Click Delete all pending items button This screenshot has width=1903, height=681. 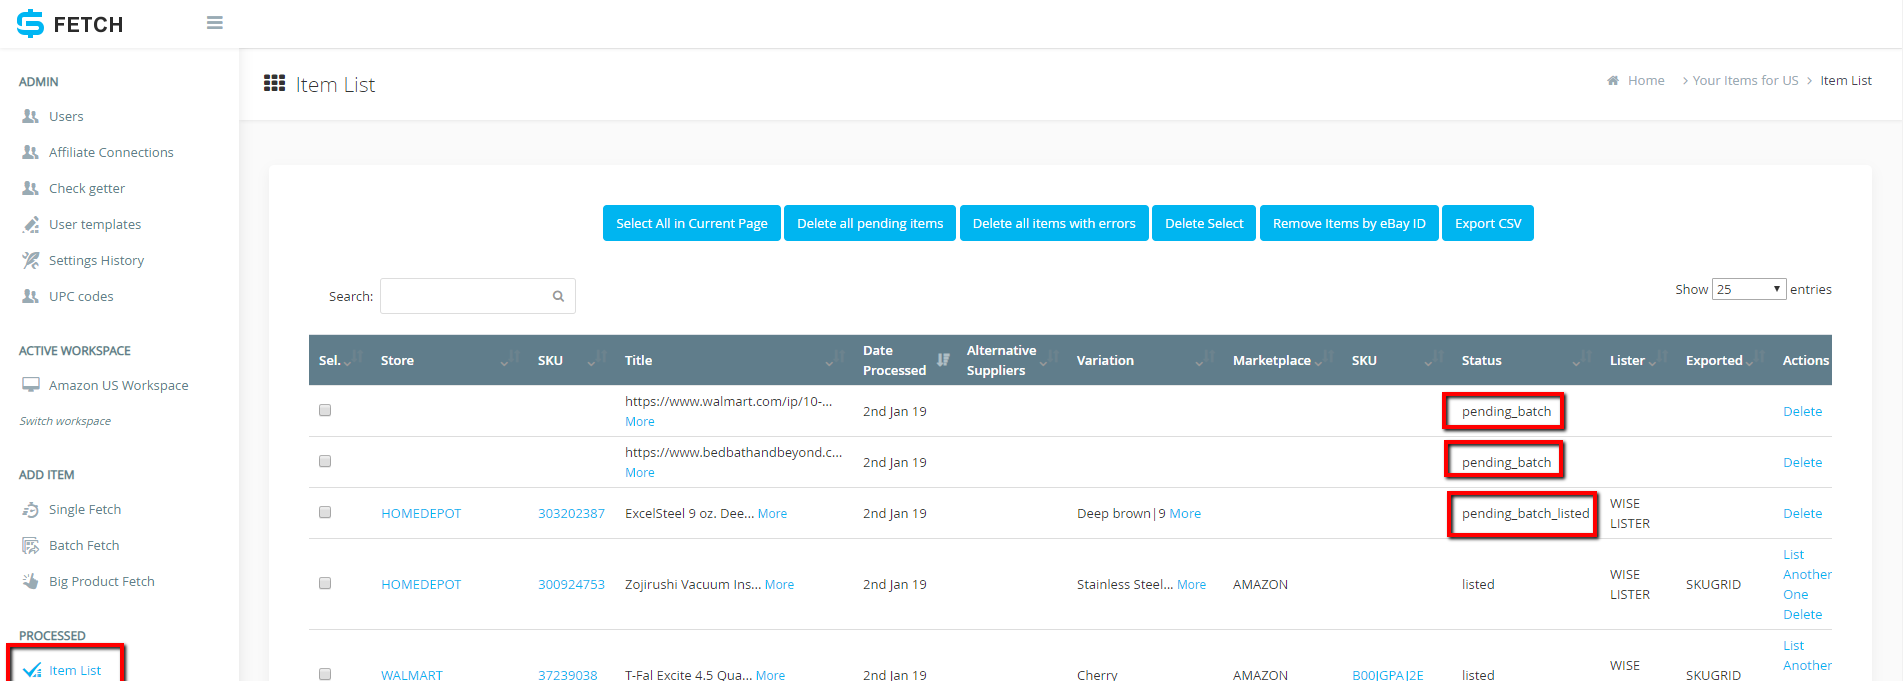pyautogui.click(x=870, y=223)
